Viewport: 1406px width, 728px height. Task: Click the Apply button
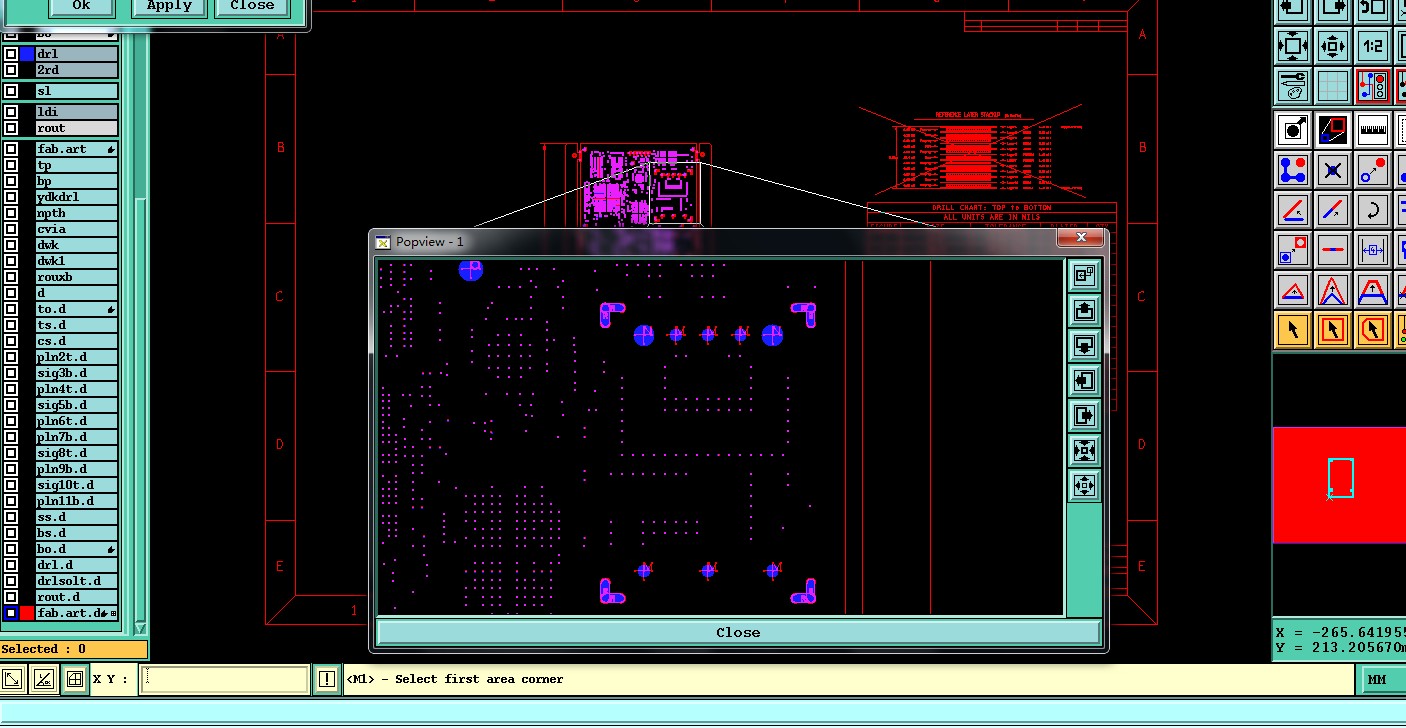click(169, 6)
